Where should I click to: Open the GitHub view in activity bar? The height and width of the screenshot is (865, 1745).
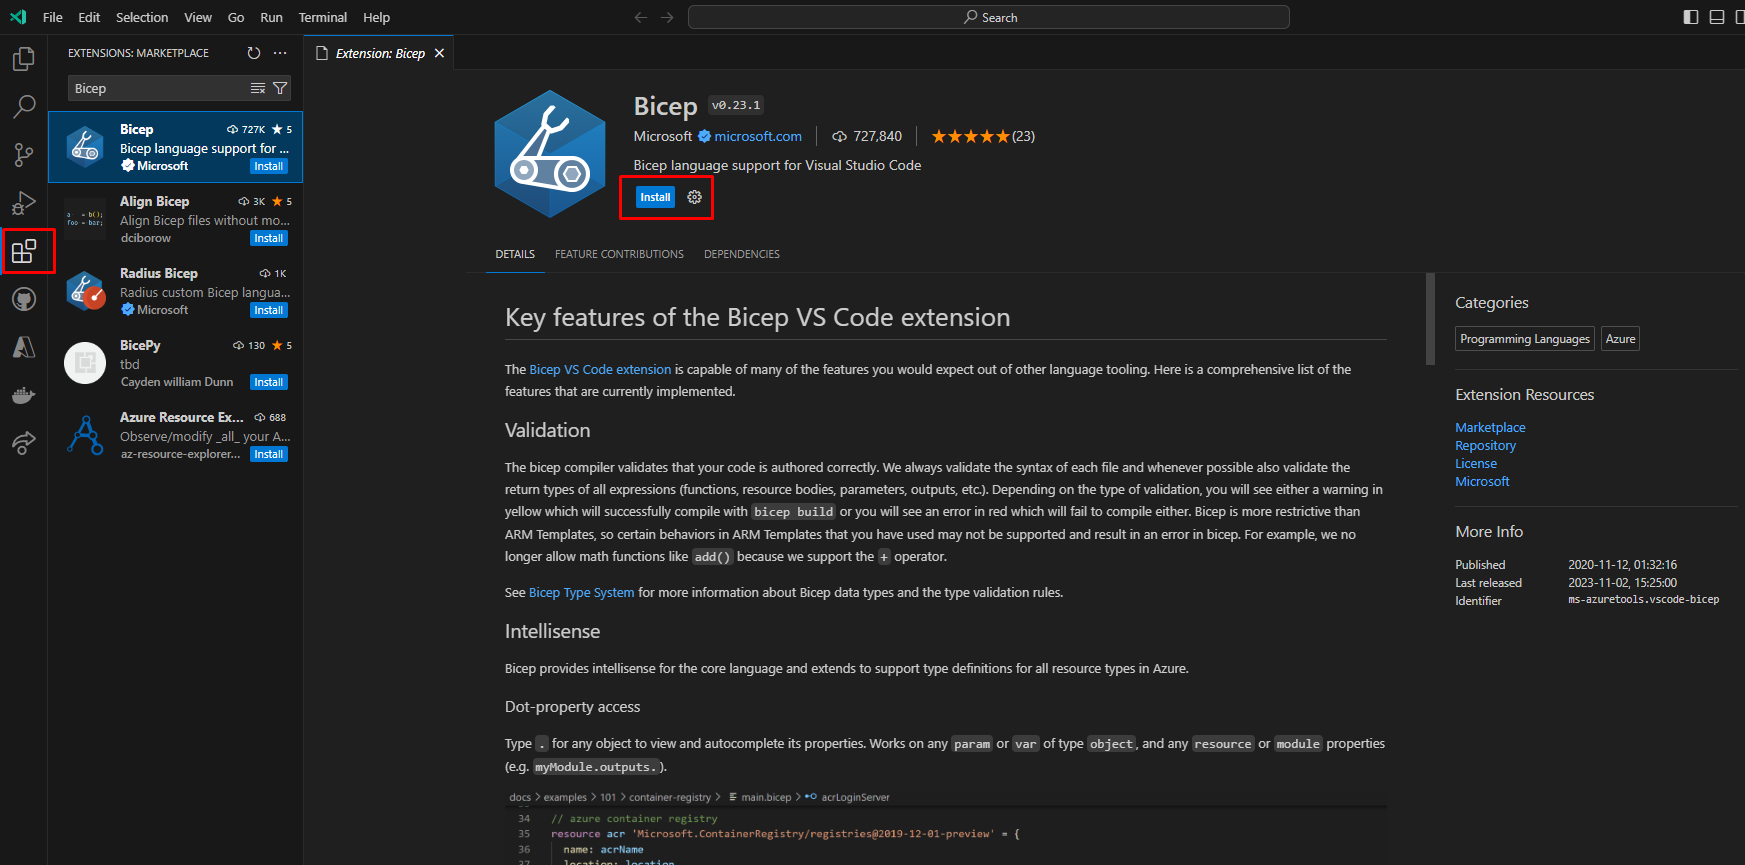24,299
